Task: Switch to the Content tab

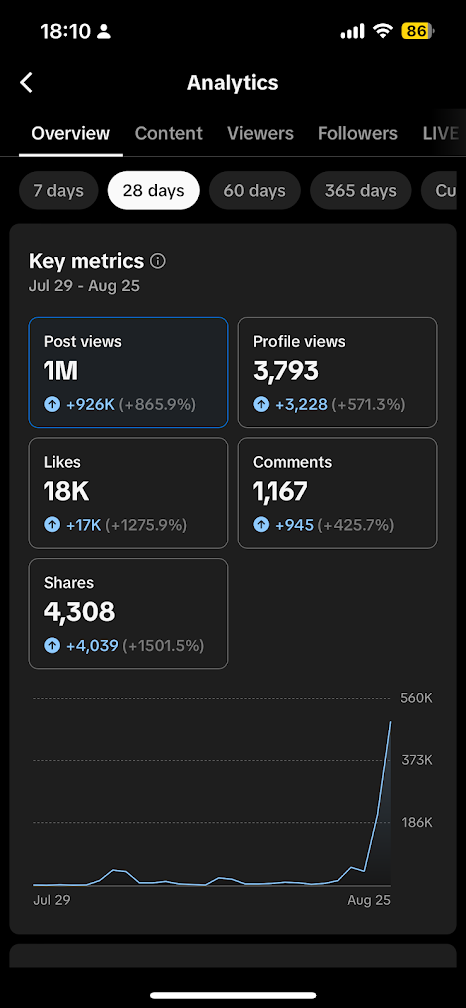Action: click(168, 134)
